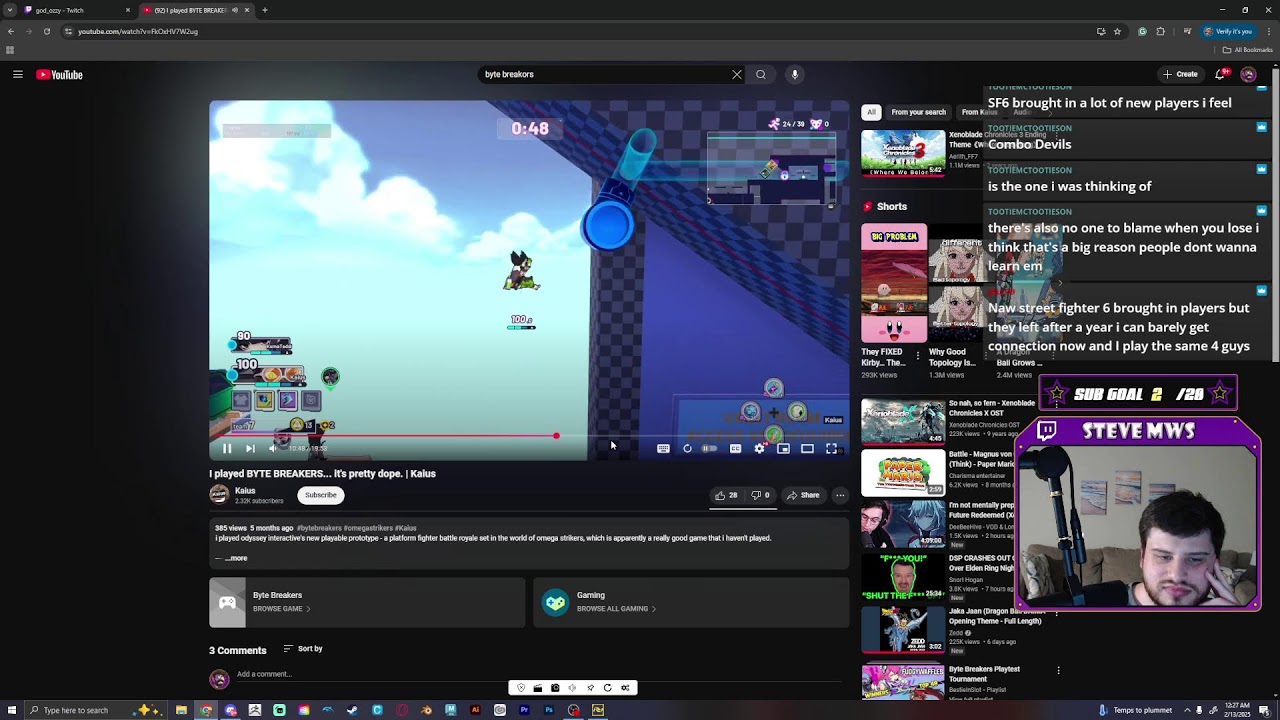Clear the search box with the X
The image size is (1280, 720).
tap(737, 74)
